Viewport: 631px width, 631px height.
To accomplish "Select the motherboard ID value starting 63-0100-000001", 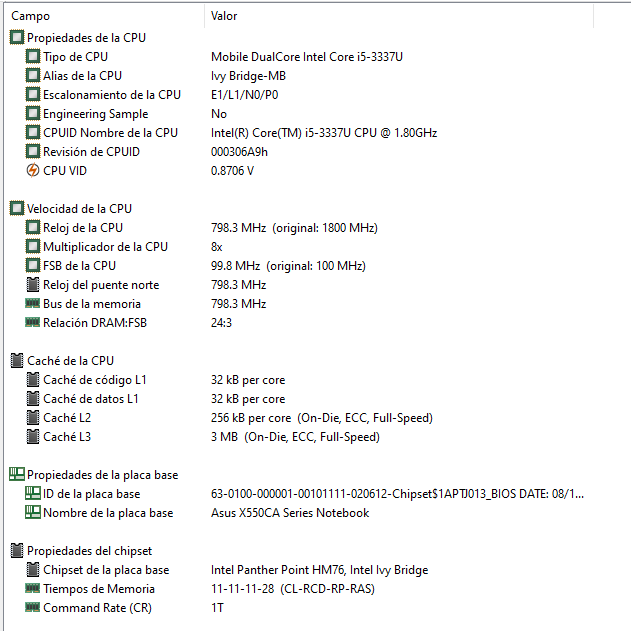I will pos(397,494).
